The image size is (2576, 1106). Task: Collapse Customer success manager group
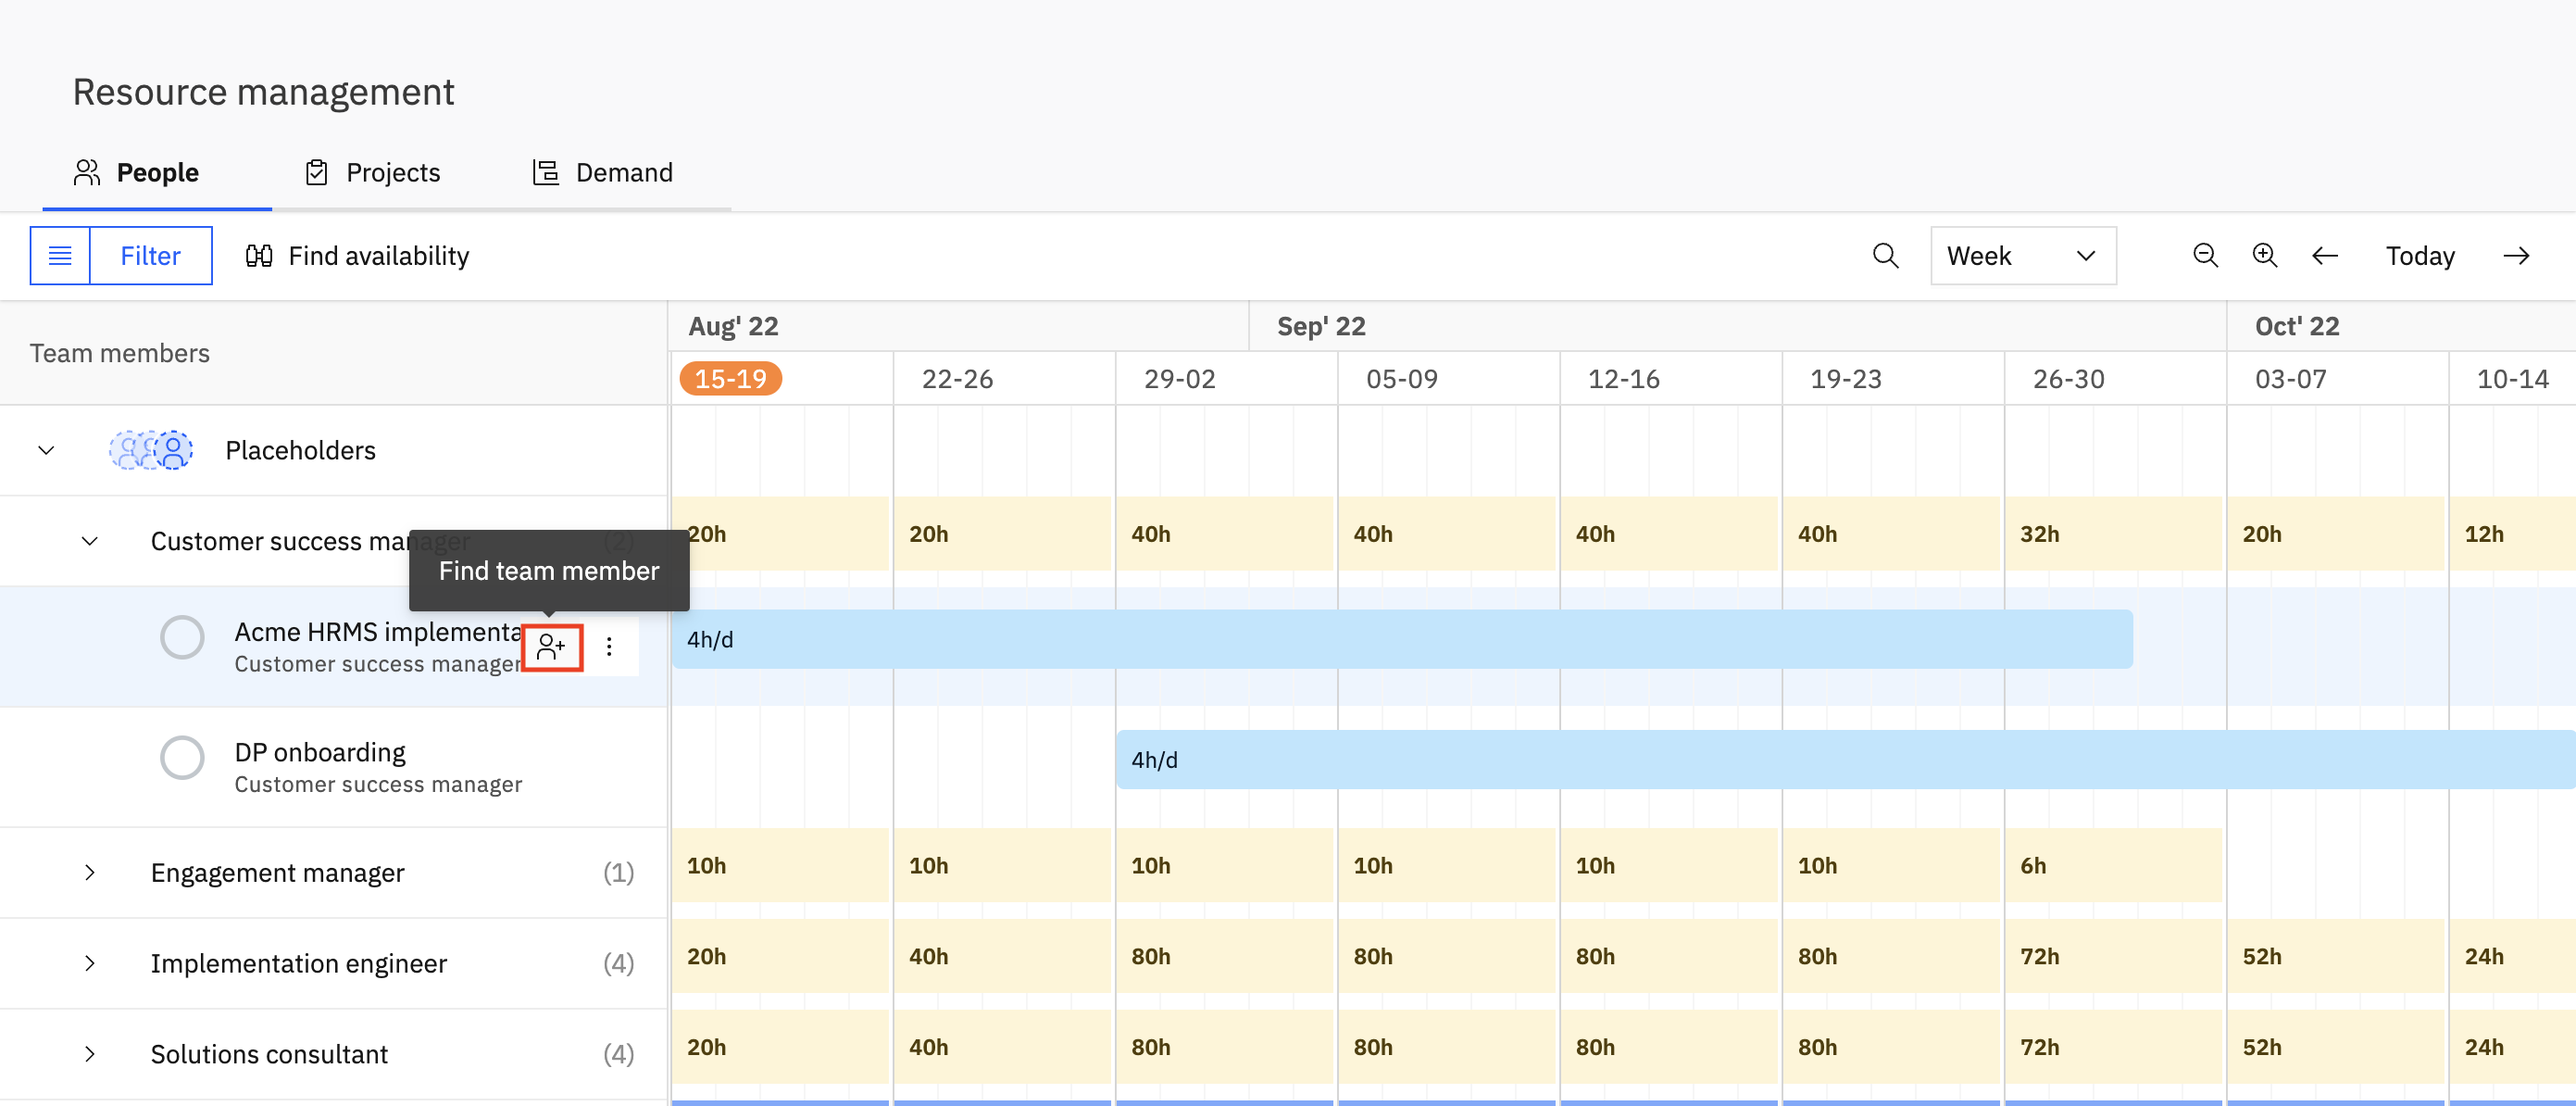90,541
